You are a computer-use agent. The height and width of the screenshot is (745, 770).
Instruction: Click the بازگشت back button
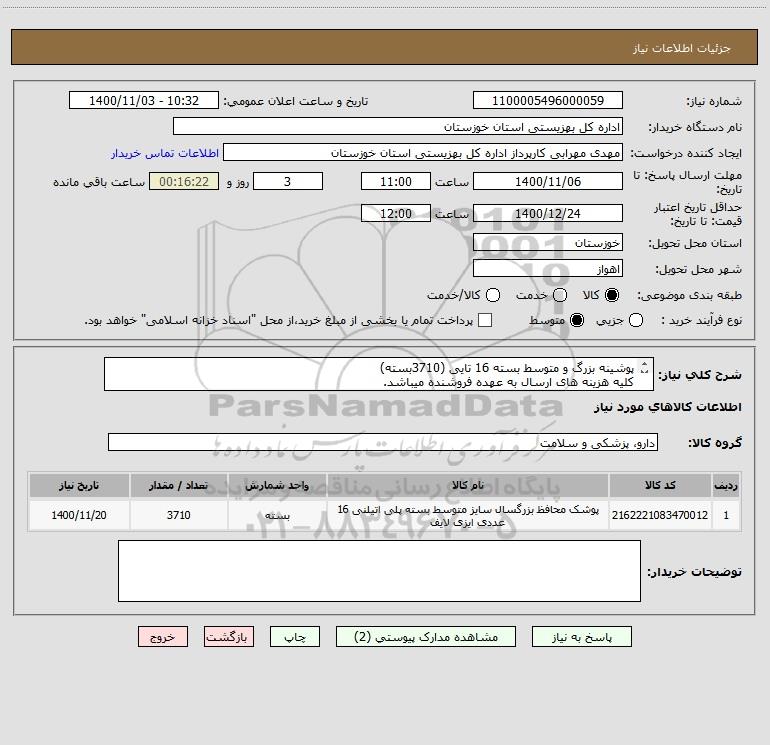coord(229,636)
